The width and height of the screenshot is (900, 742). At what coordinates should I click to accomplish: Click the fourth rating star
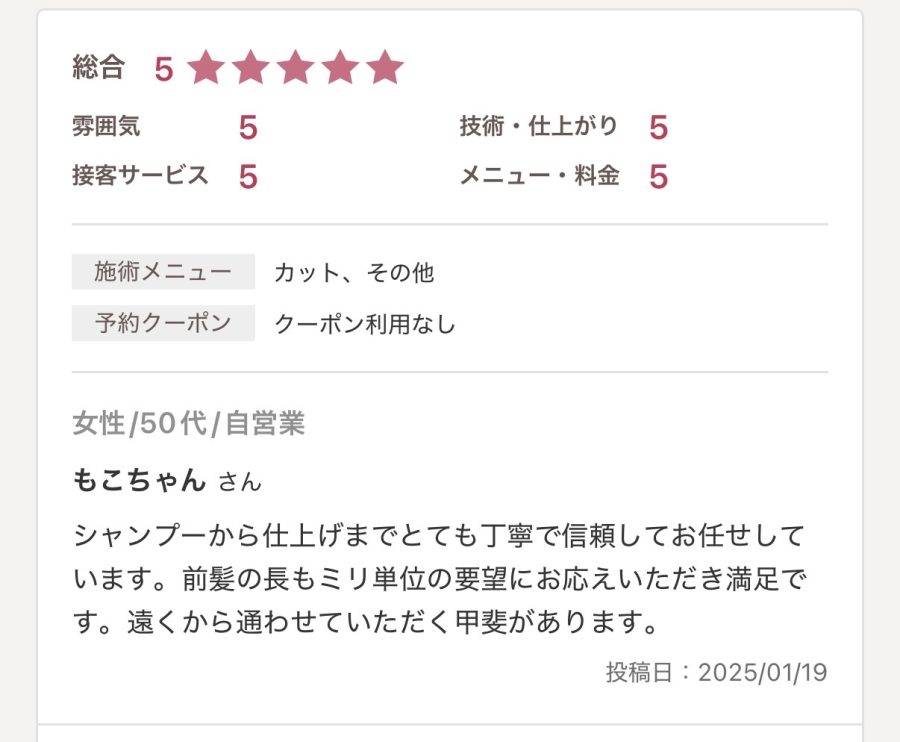point(340,68)
